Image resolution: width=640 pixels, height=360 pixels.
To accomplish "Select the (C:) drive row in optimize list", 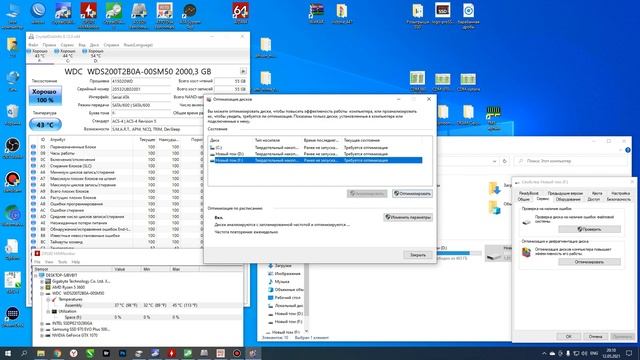I will point(316,147).
